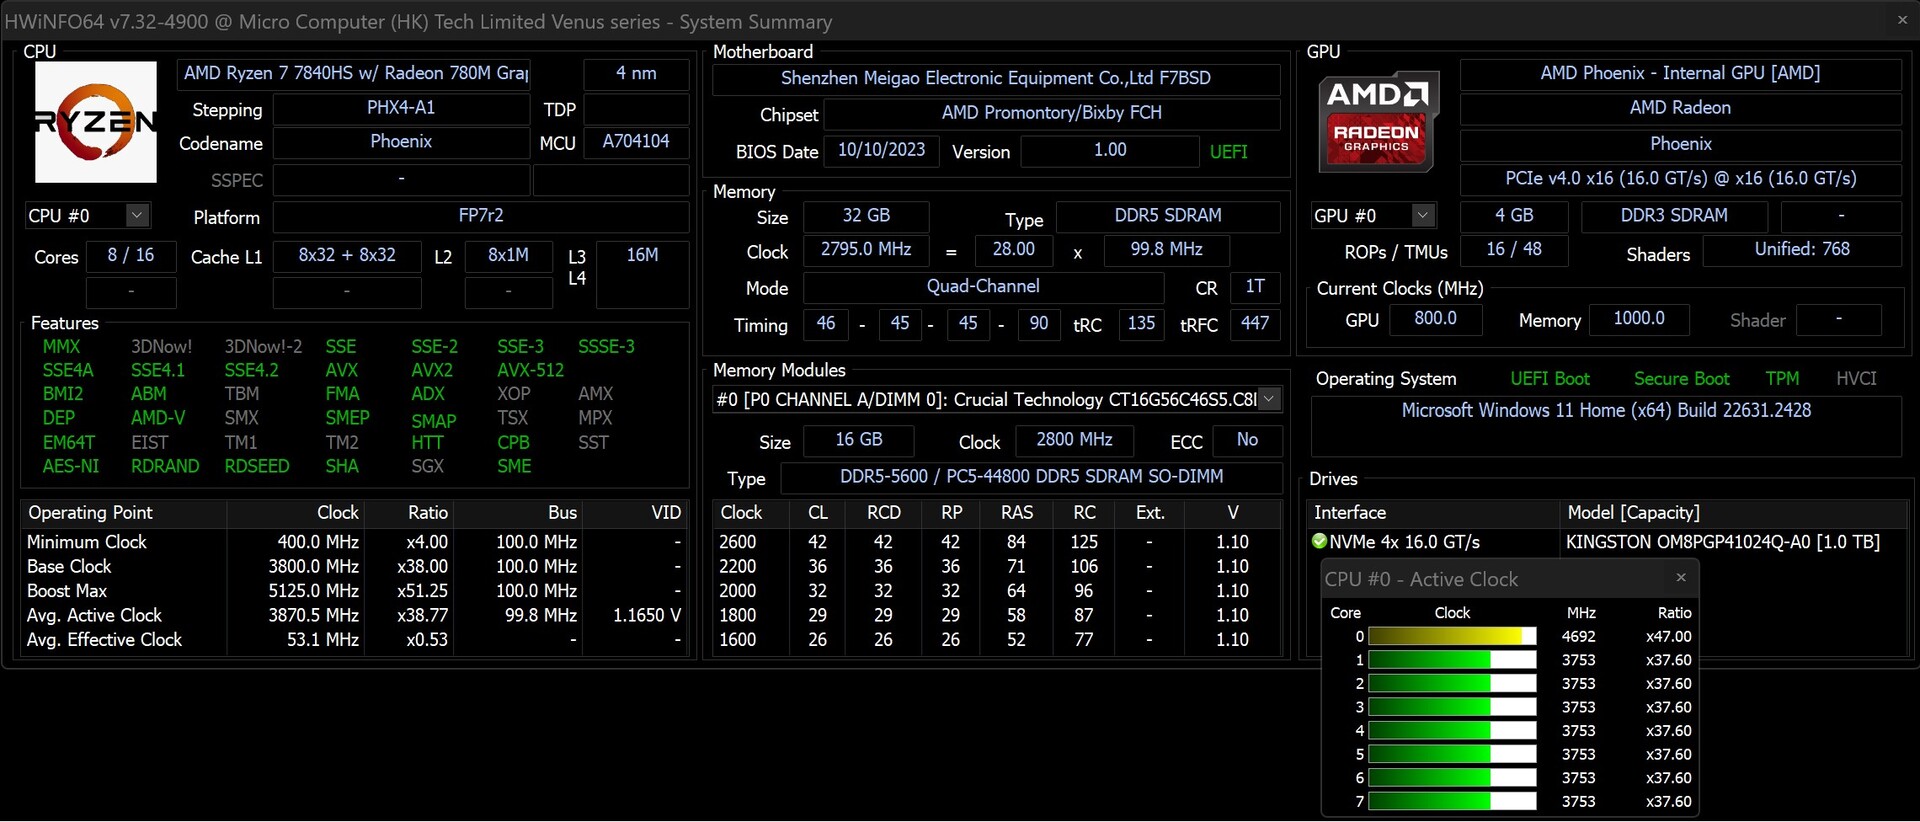Click the GPU current clock '800.0'

(x=1435, y=319)
